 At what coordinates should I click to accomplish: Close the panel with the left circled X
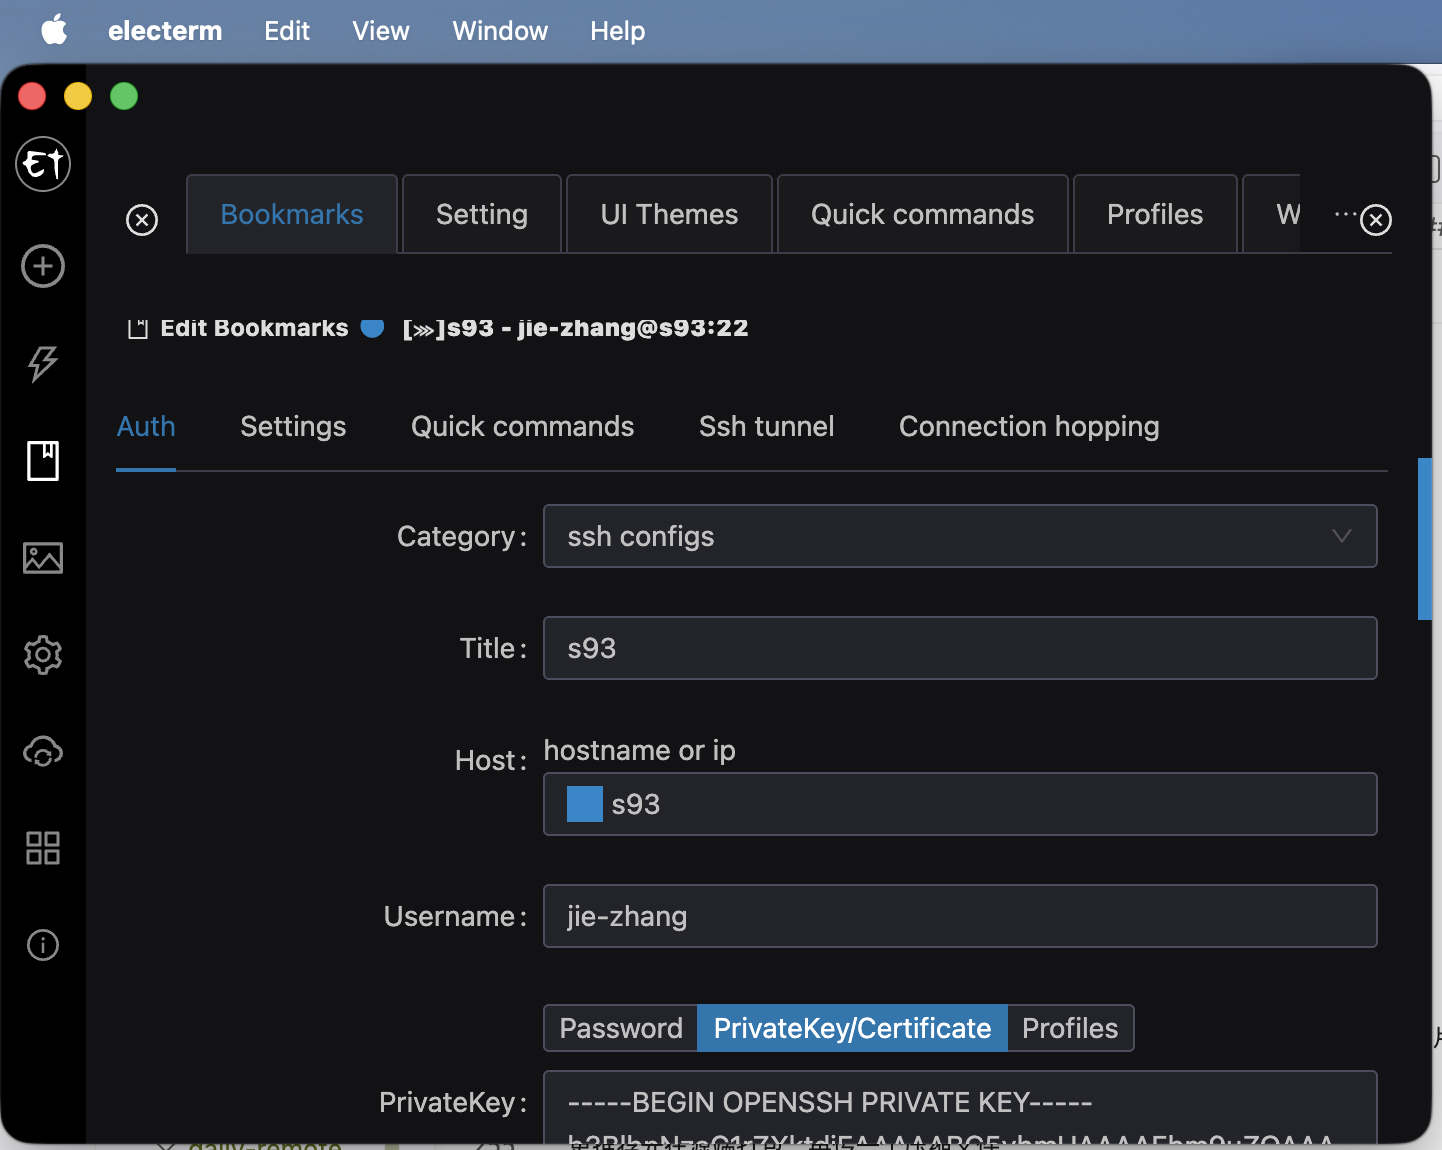142,220
